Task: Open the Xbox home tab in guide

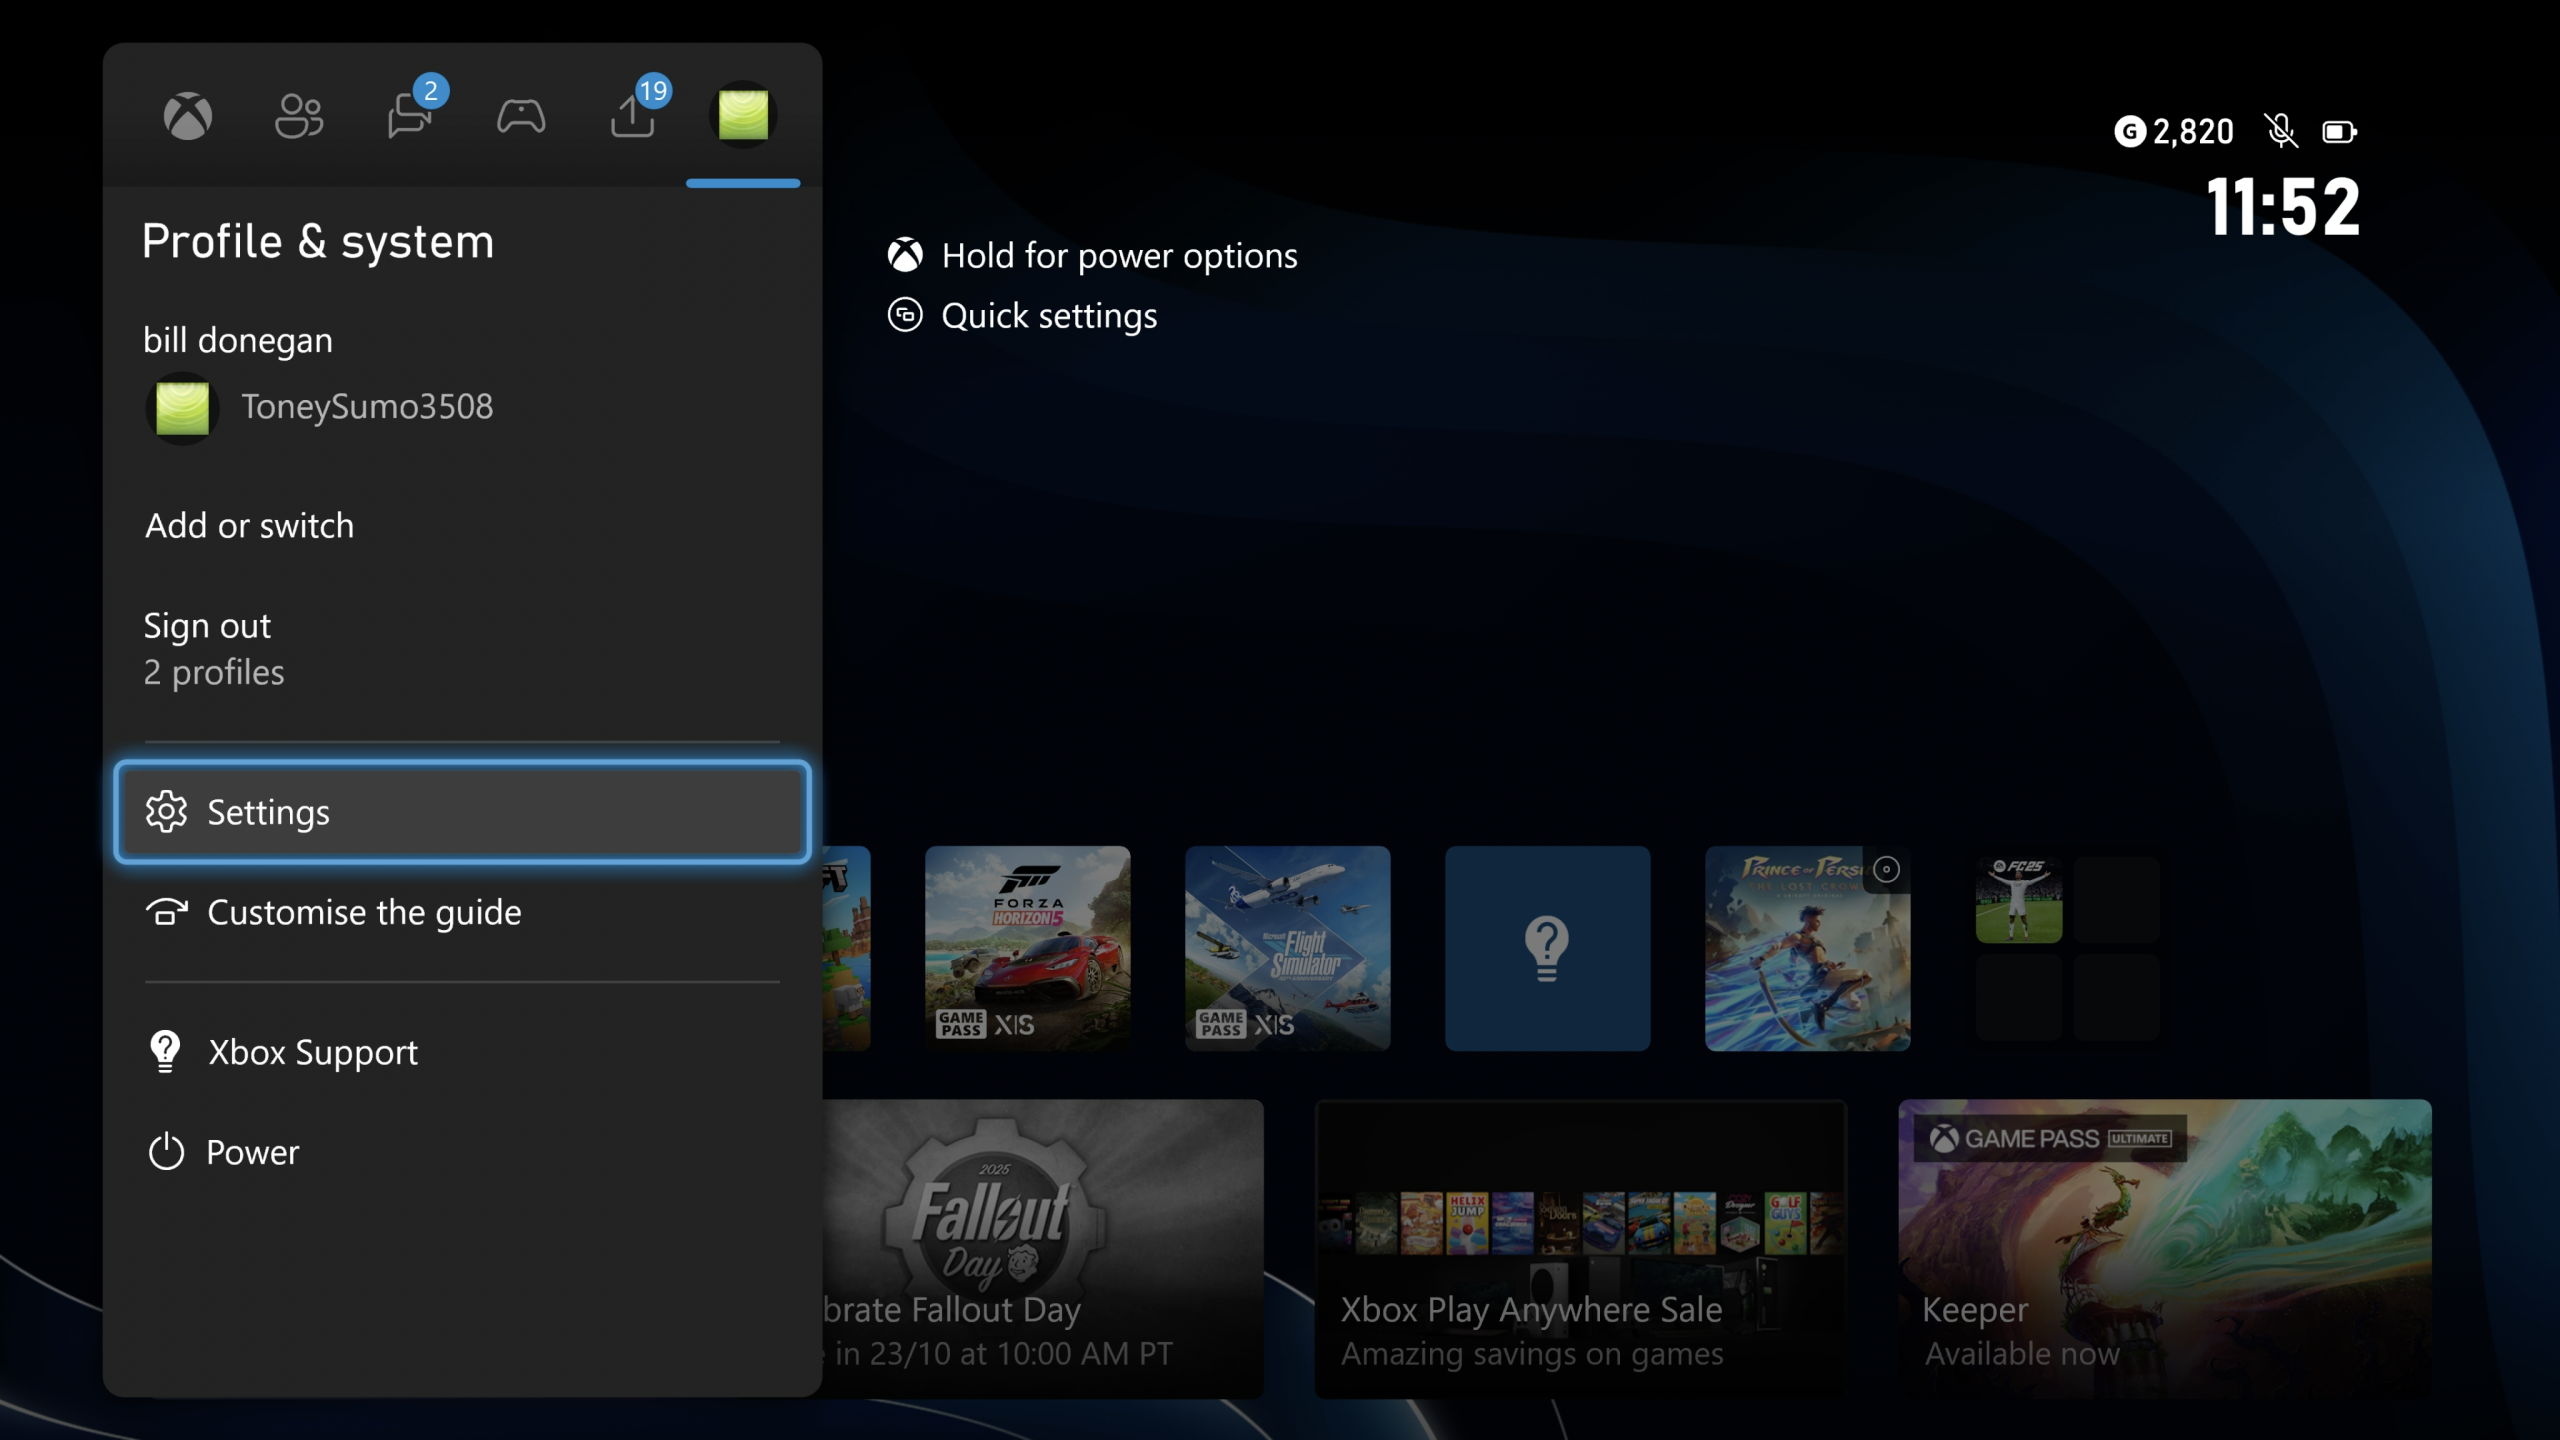Action: [x=188, y=116]
